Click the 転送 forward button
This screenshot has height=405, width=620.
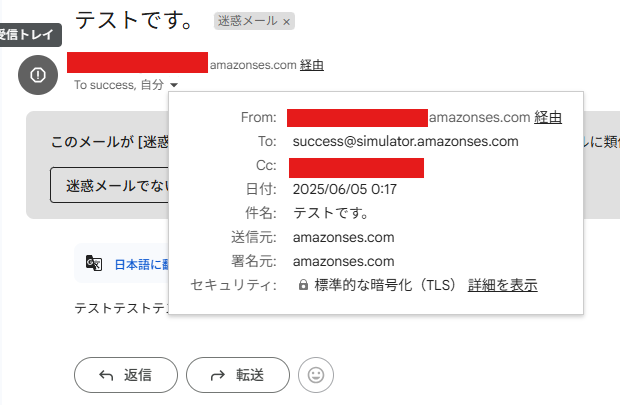(238, 375)
